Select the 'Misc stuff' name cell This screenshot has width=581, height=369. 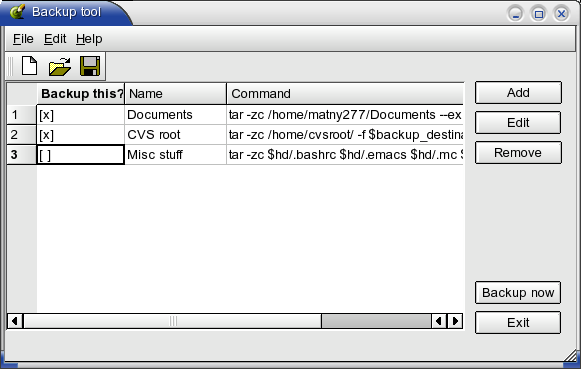tap(175, 154)
